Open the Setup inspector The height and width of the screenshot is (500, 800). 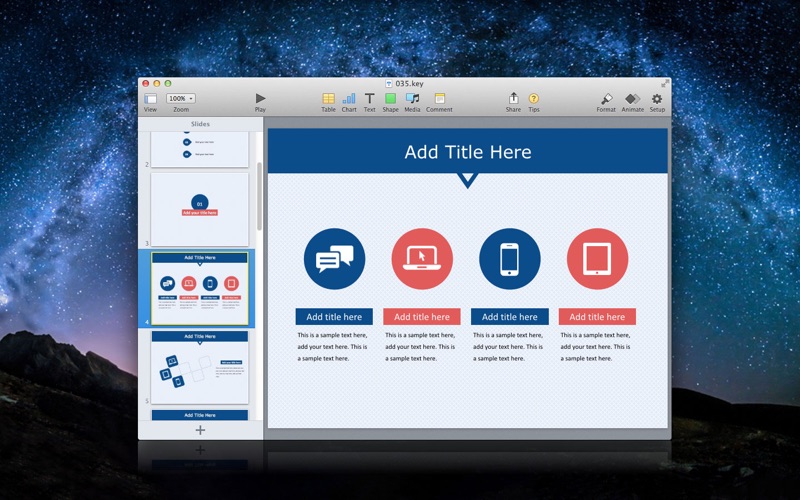point(657,98)
